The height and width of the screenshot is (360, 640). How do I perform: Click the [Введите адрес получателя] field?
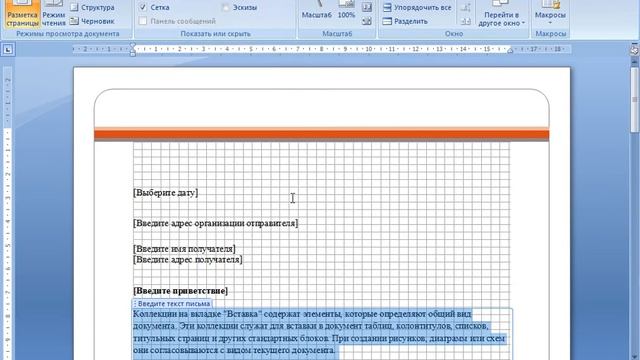coord(187,259)
